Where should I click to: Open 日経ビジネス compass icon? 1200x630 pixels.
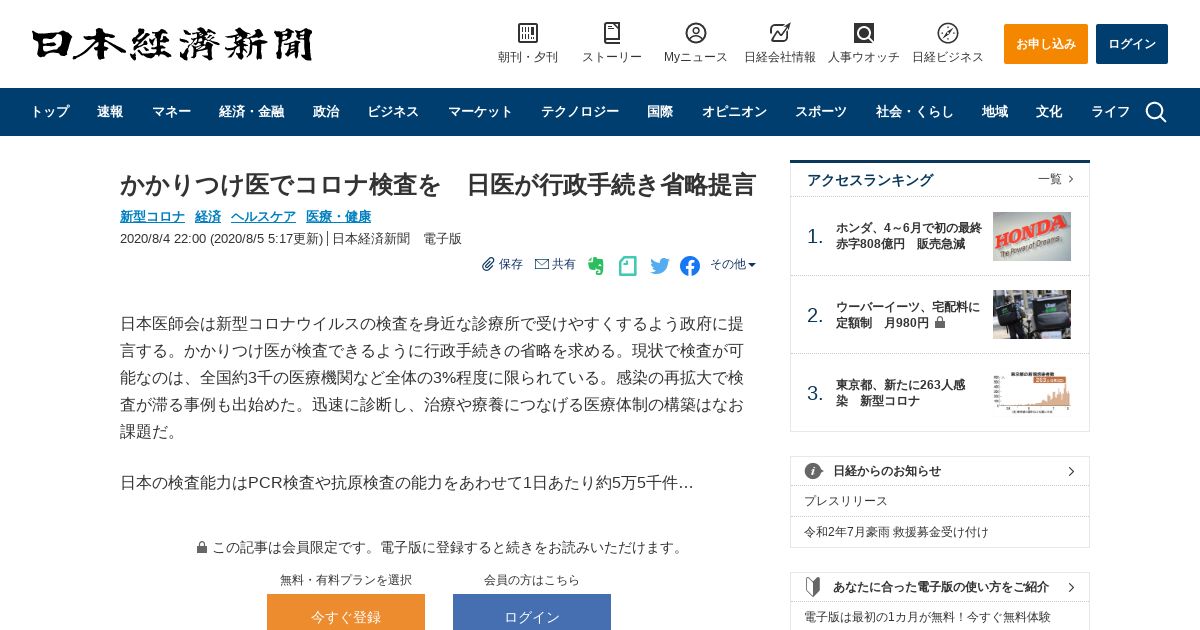click(948, 33)
